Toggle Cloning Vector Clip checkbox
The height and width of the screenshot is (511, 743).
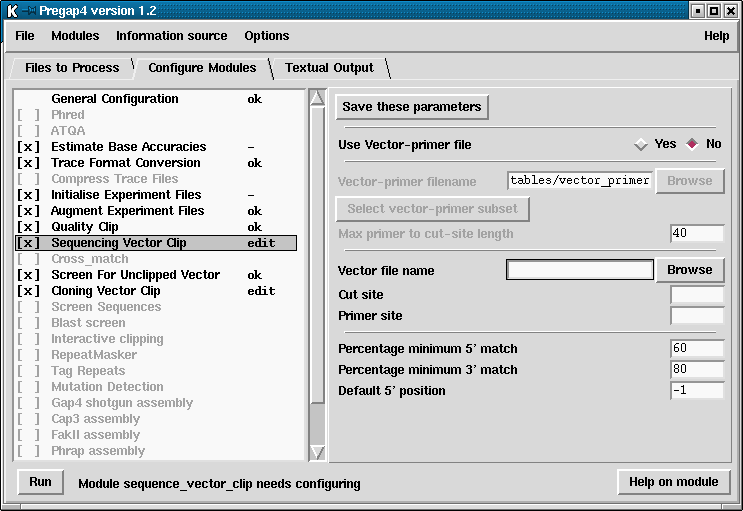coord(29,291)
